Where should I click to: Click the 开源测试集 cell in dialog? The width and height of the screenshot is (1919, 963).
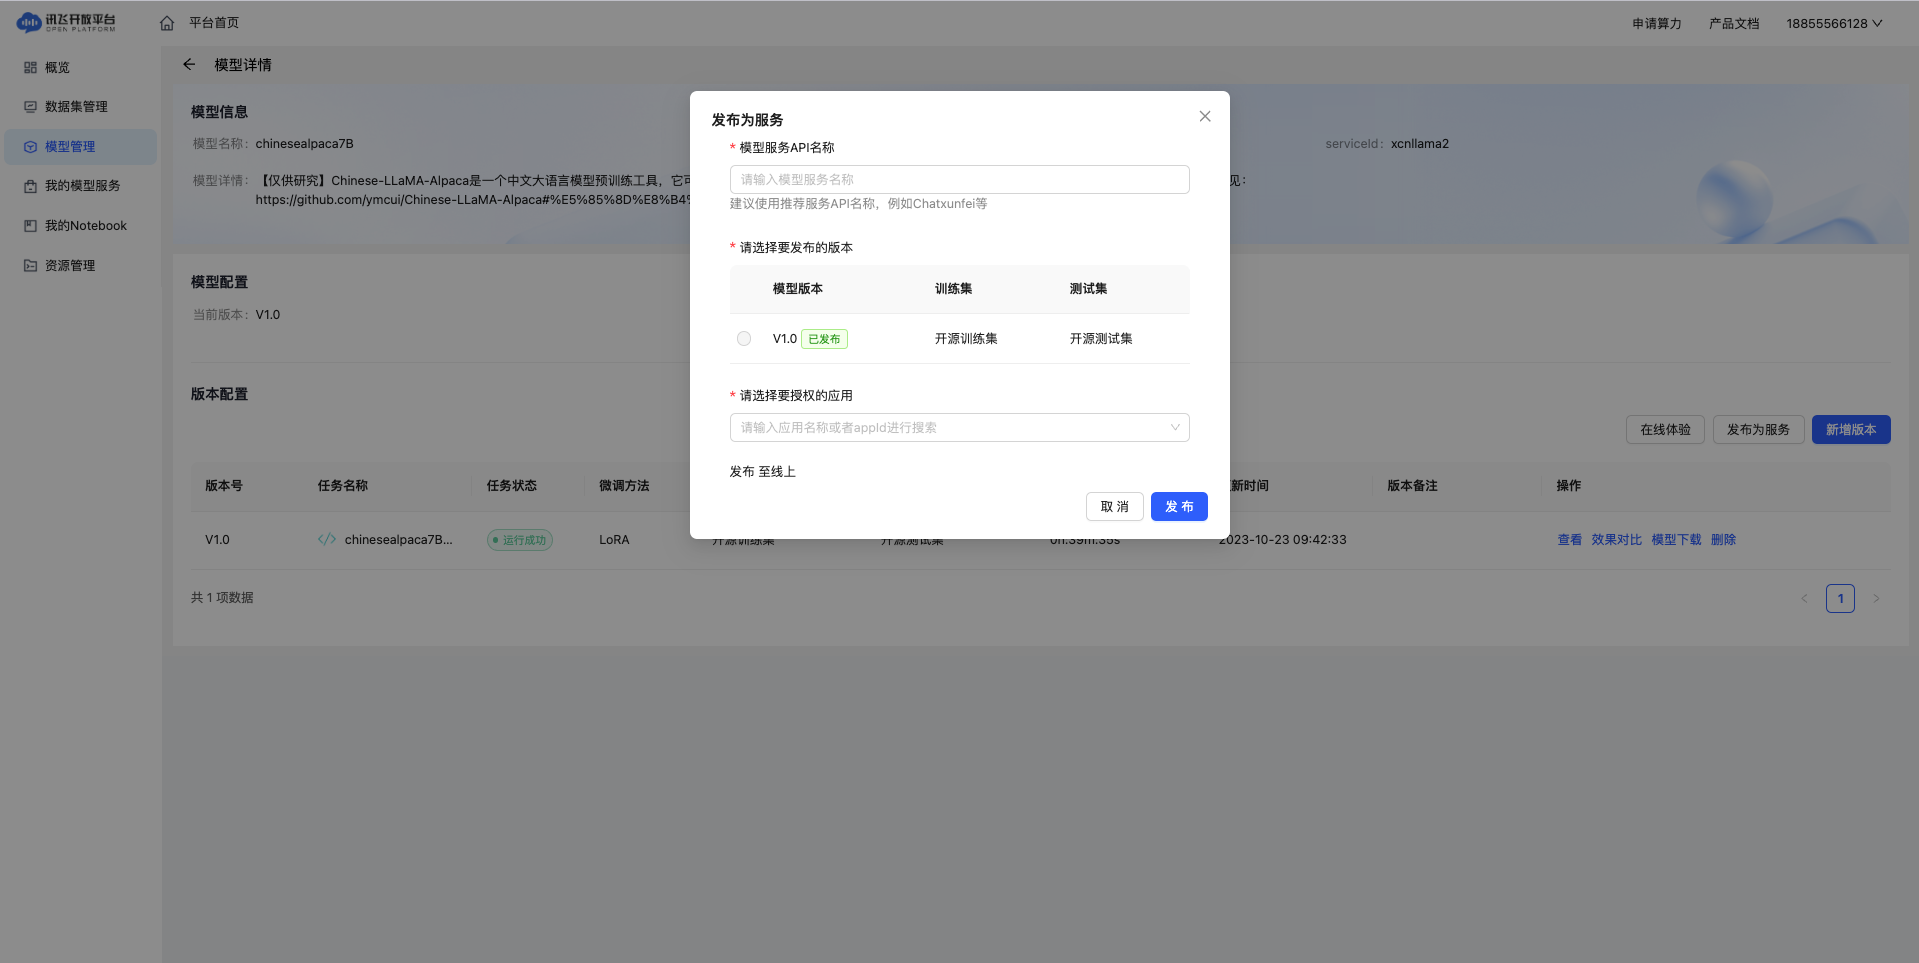pyautogui.click(x=1101, y=339)
